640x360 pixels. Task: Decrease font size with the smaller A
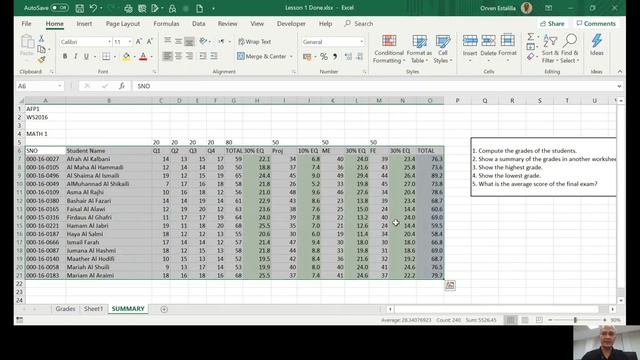coord(149,41)
